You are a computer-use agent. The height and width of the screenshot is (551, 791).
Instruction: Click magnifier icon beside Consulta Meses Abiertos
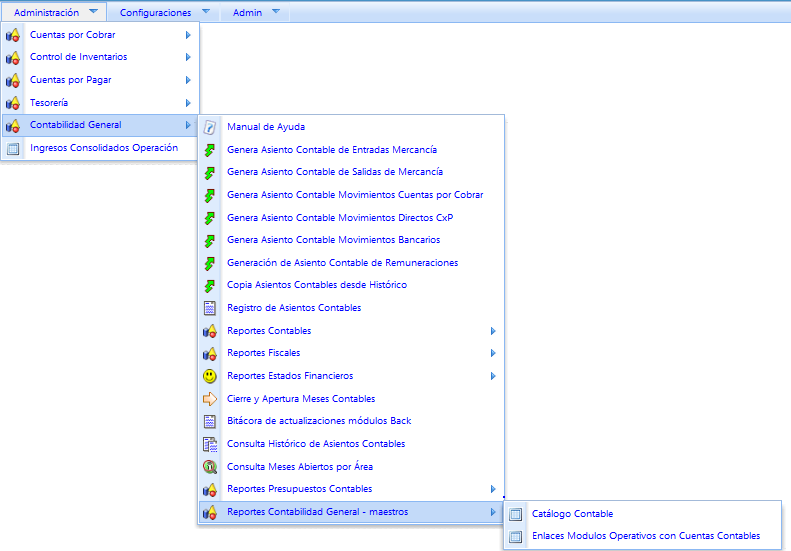tap(210, 467)
